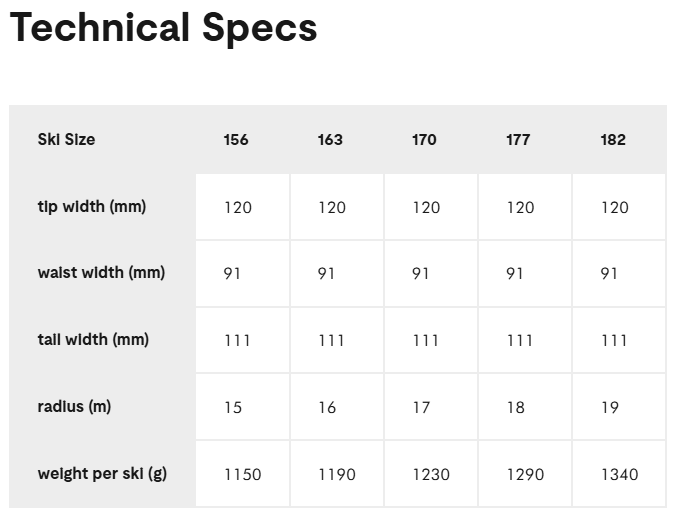Click the Ski Size header label
Image resolution: width=682 pixels, height=523 pixels.
pos(67,139)
